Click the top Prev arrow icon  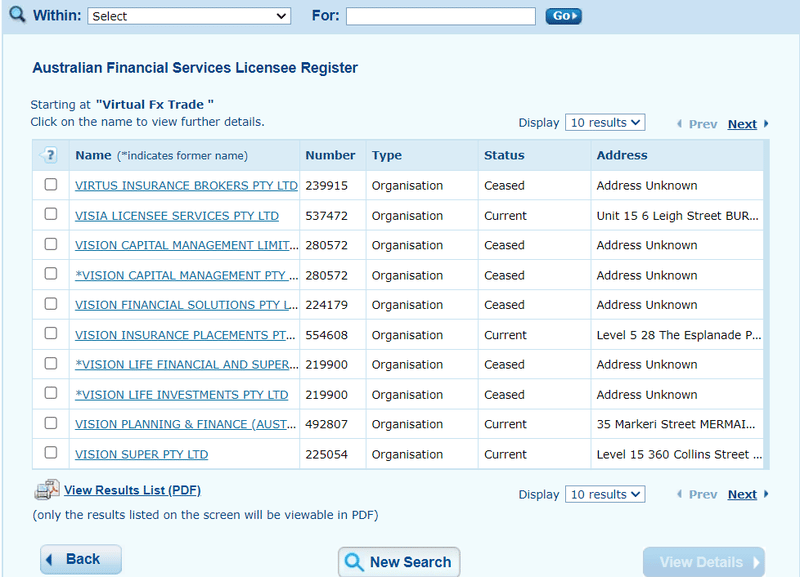(x=679, y=124)
